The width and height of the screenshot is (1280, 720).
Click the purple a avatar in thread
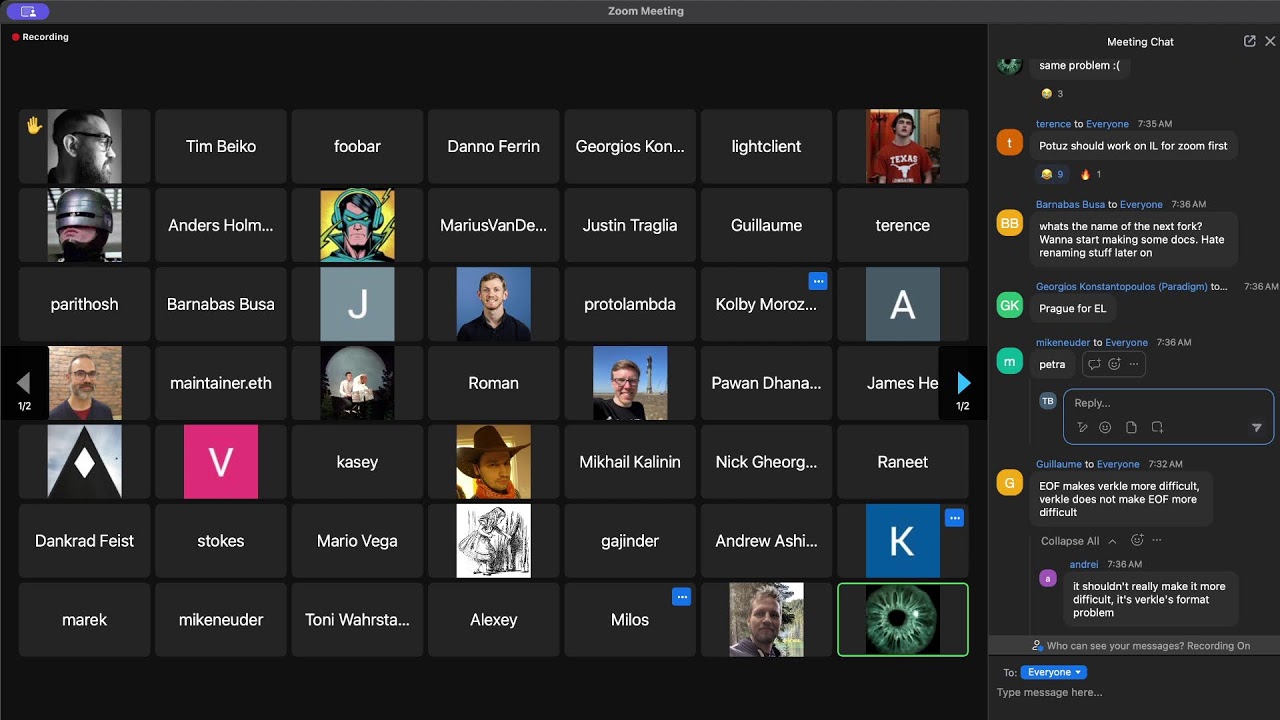1048,578
